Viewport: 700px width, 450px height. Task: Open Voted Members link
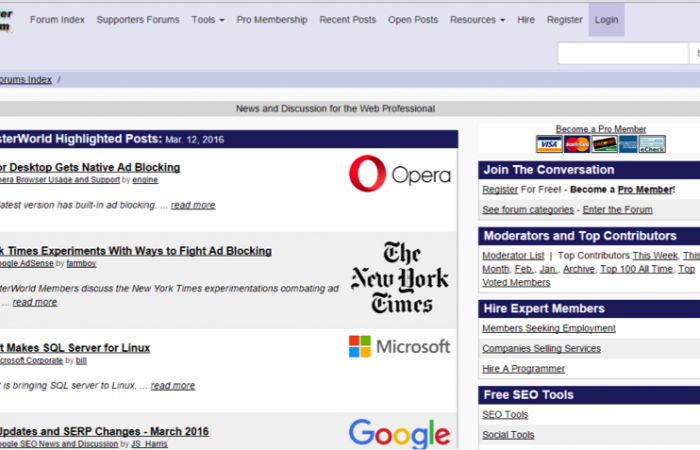coord(516,283)
